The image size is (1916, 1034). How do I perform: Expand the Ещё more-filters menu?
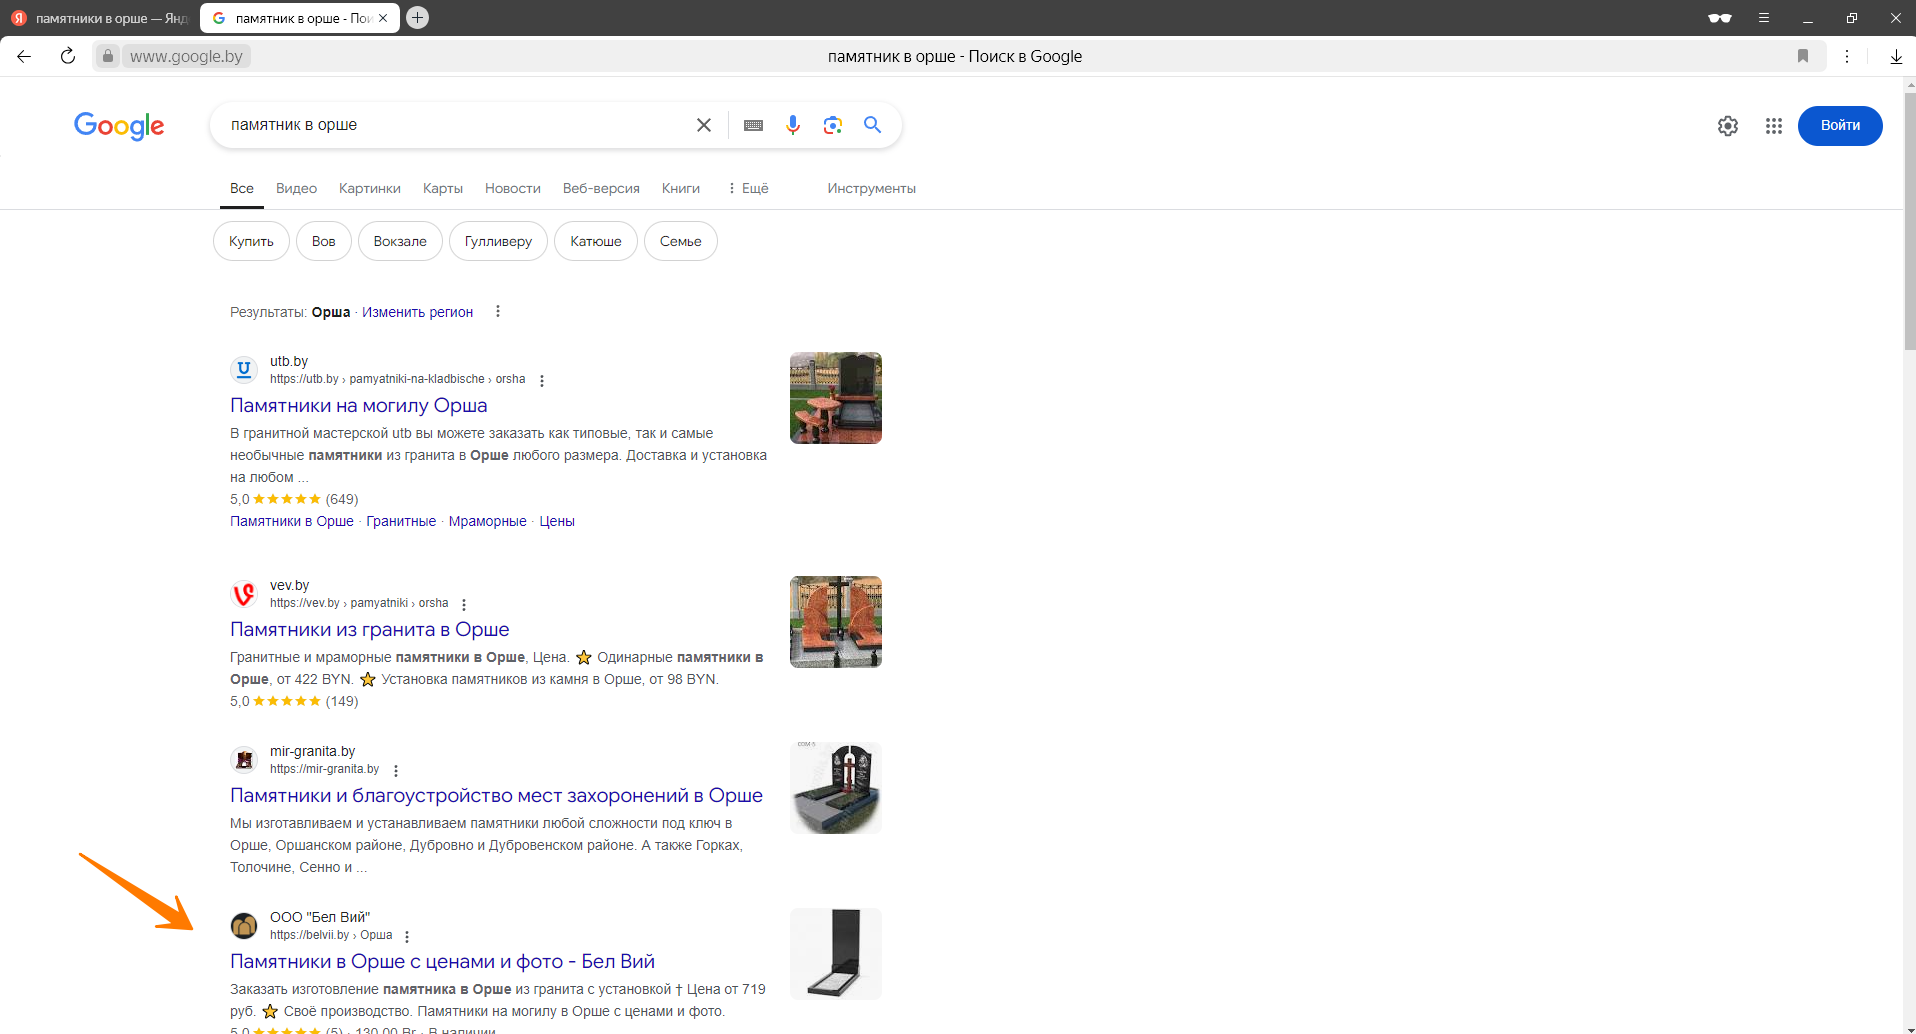point(748,188)
